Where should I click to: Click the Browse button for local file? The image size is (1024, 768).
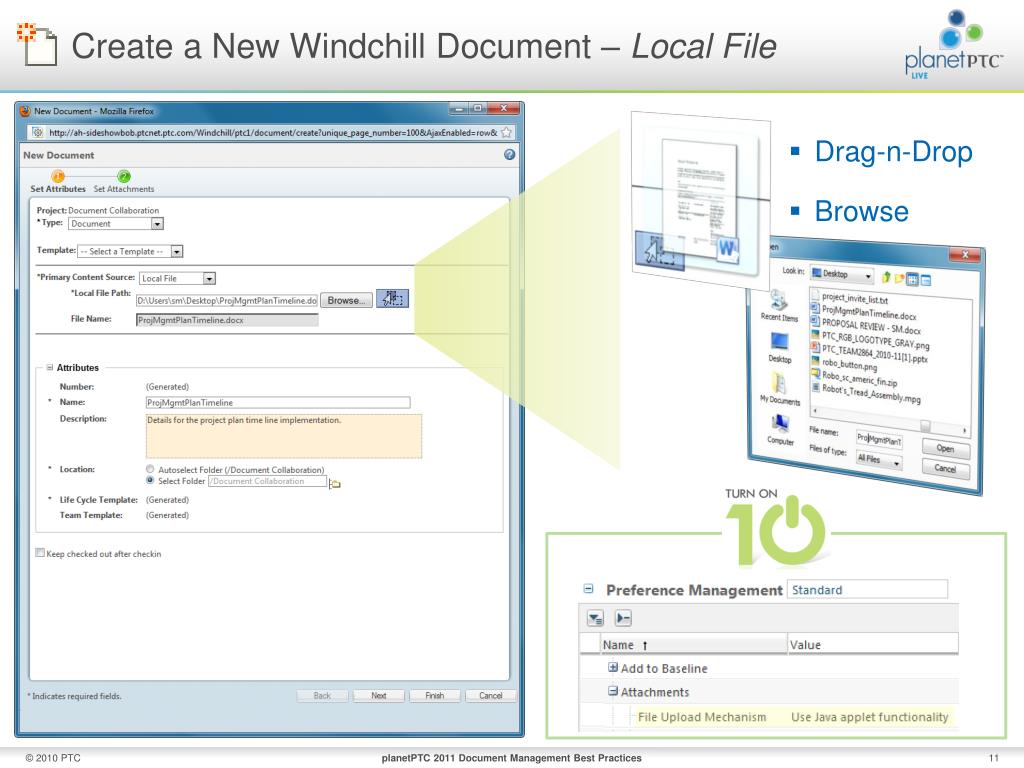point(346,300)
